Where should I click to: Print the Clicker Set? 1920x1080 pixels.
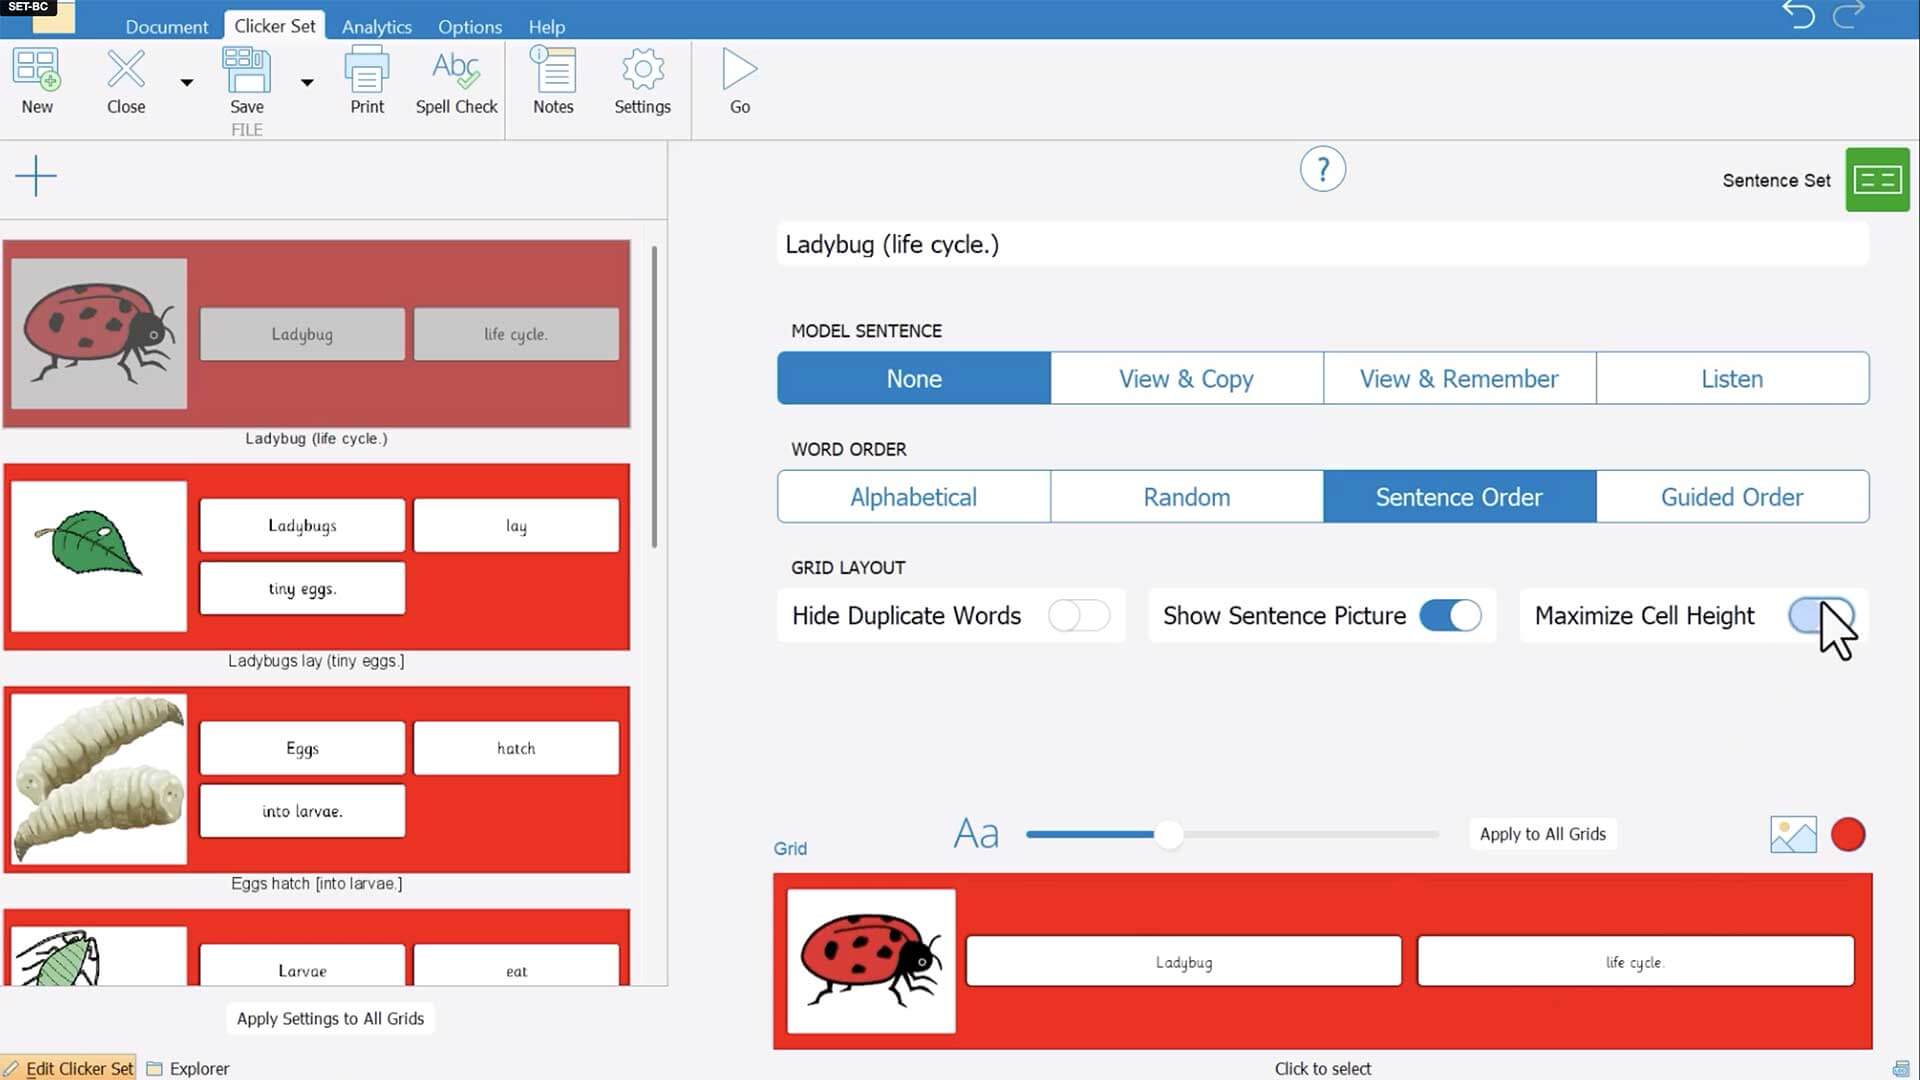pyautogui.click(x=367, y=80)
